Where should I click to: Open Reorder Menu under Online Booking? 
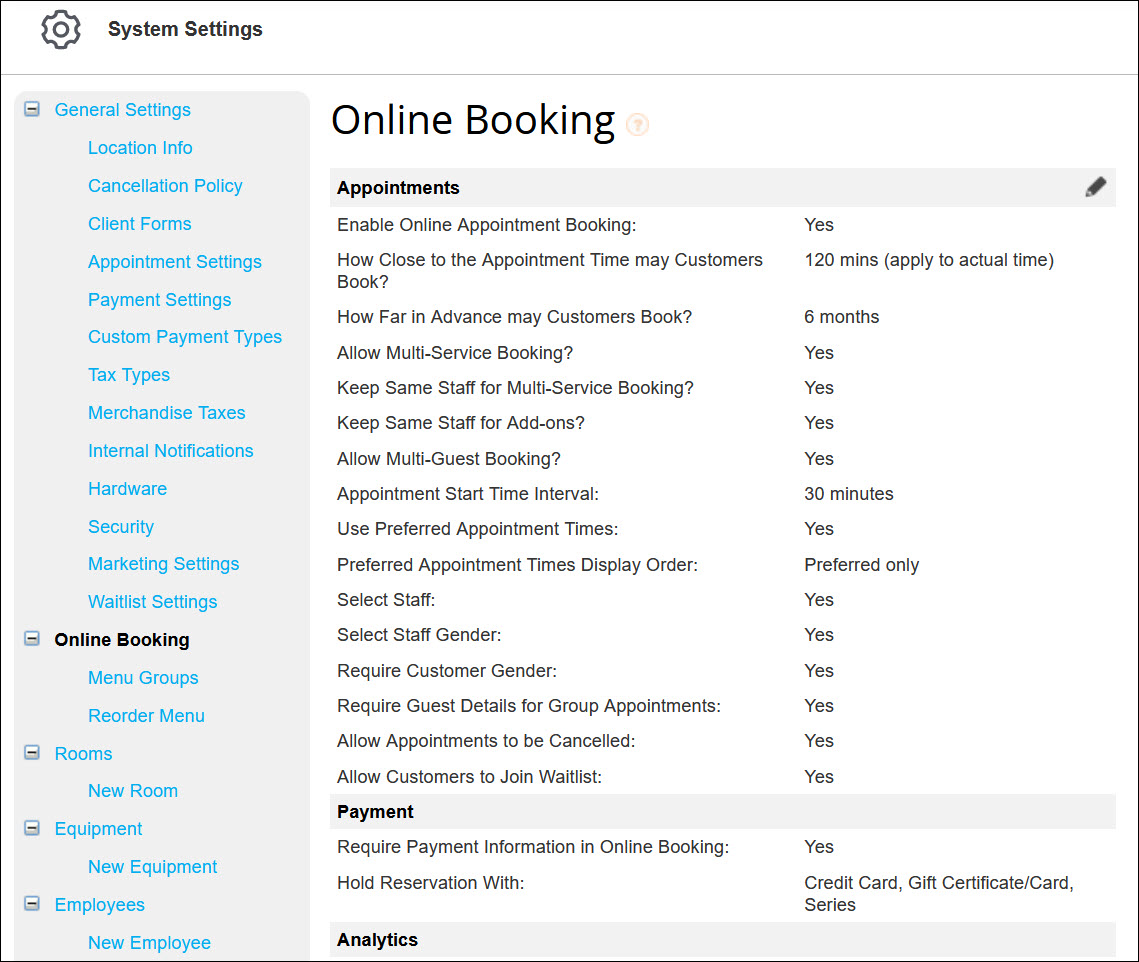click(146, 715)
